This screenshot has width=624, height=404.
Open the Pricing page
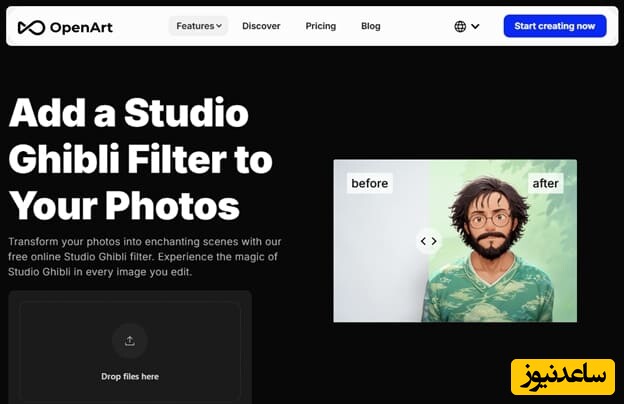tap(321, 26)
